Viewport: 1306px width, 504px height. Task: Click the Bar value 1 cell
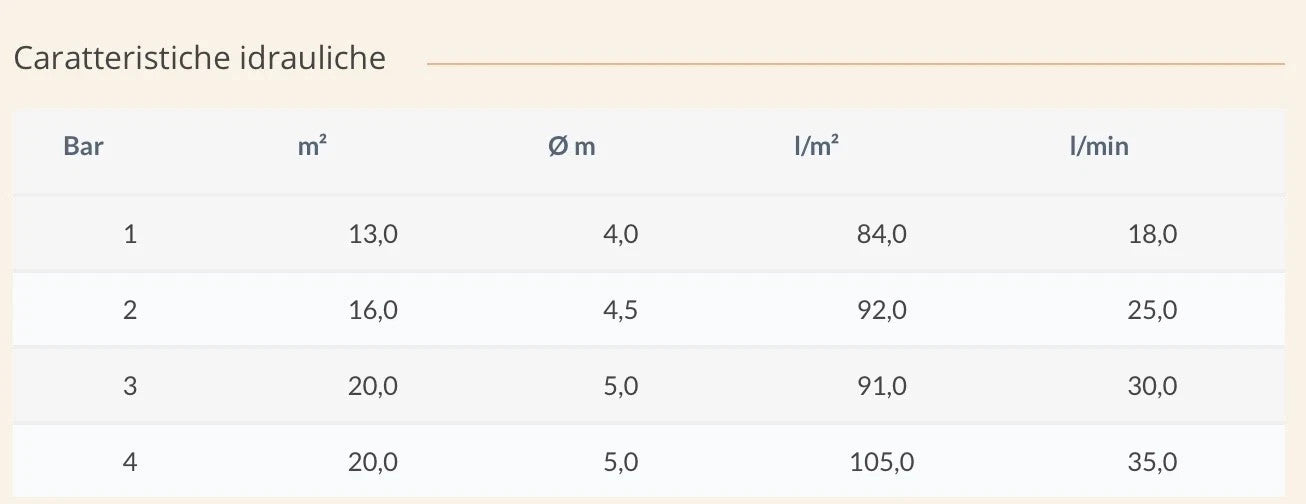[130, 235]
